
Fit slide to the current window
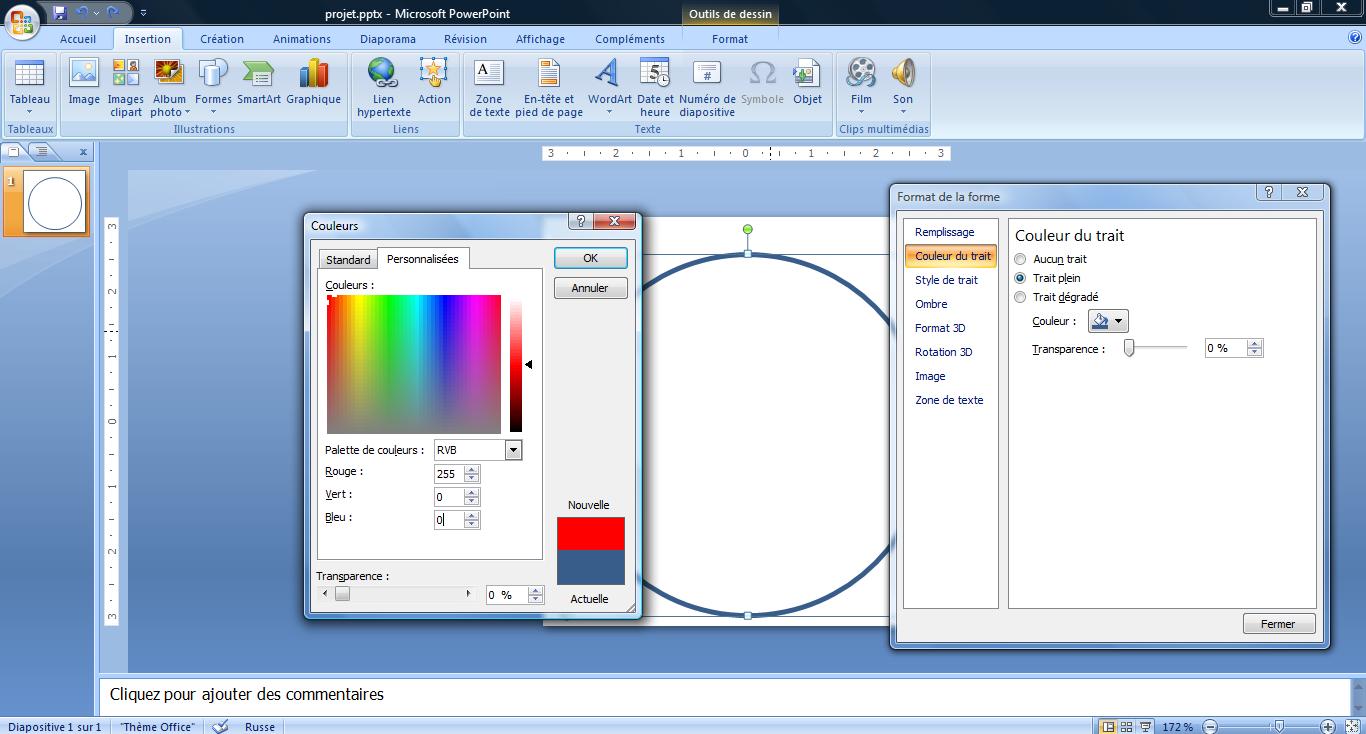(1351, 727)
